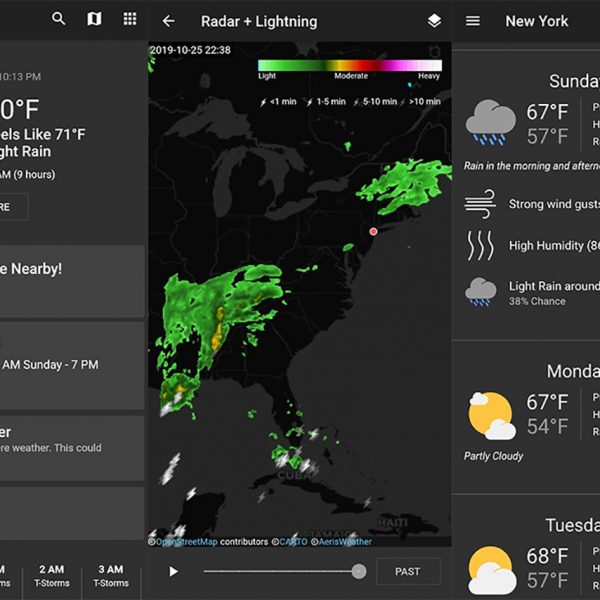Screen dimensions: 600x600
Task: Open the AerisWeather attribution link
Action: click(345, 542)
